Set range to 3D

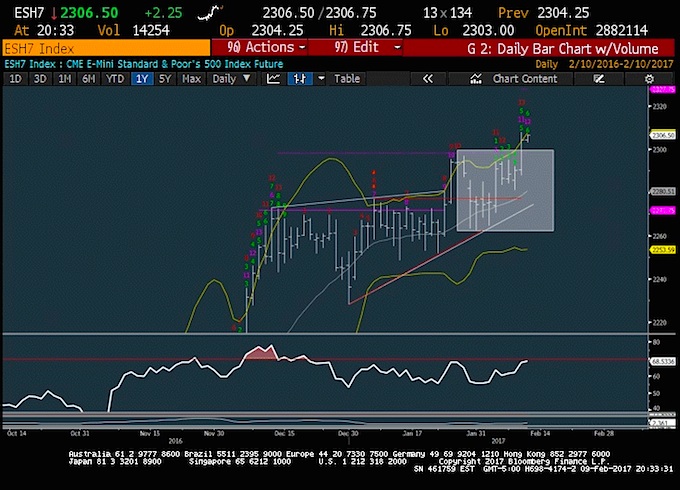pos(40,79)
